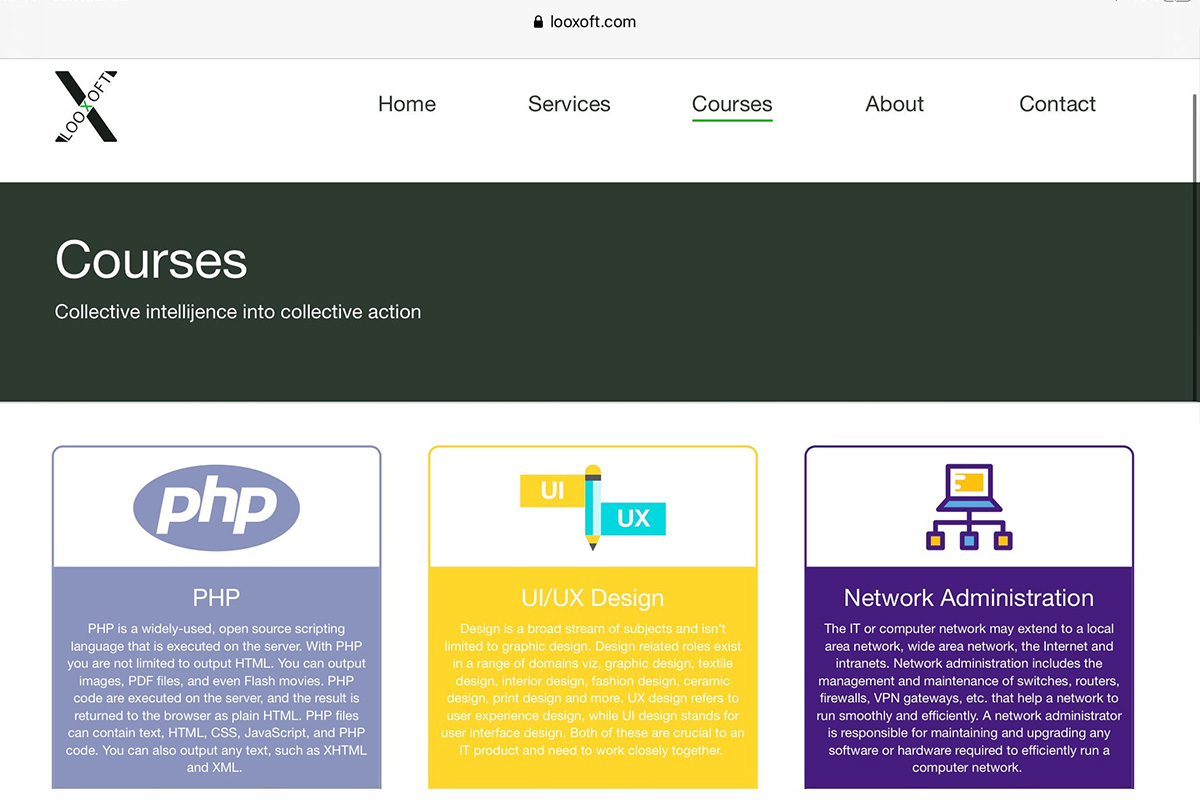Open the Services menu item
Viewport: 1200px width, 800px height.
click(x=569, y=104)
